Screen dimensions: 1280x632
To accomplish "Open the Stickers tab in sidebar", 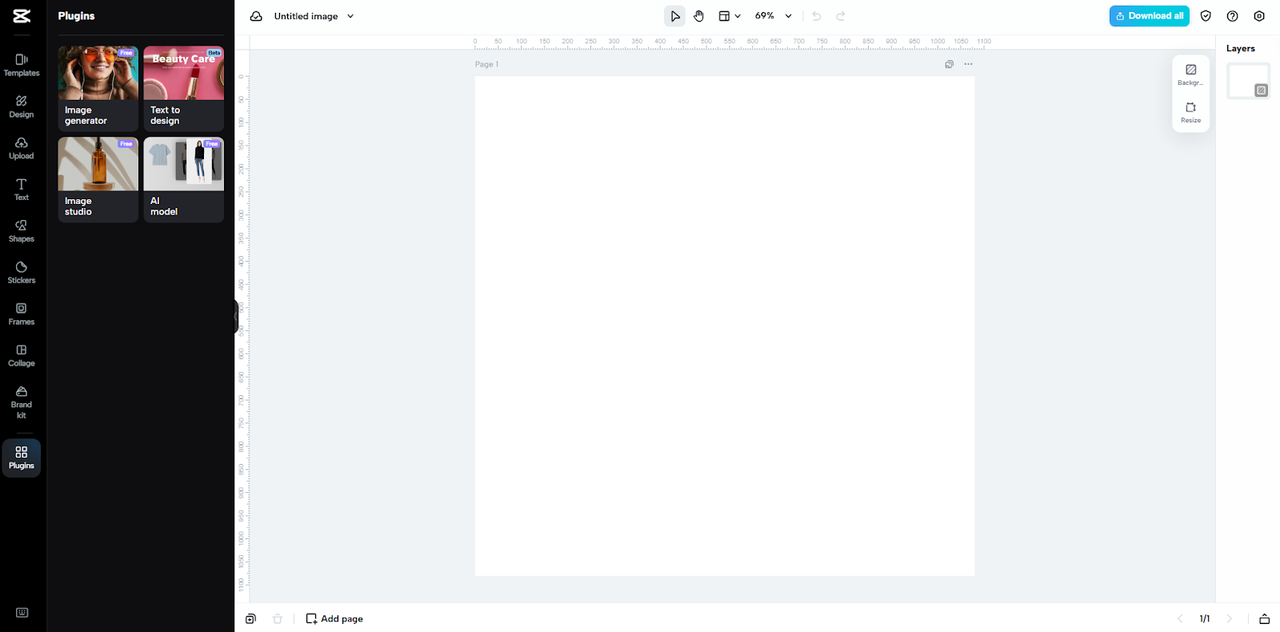I will click(x=21, y=272).
